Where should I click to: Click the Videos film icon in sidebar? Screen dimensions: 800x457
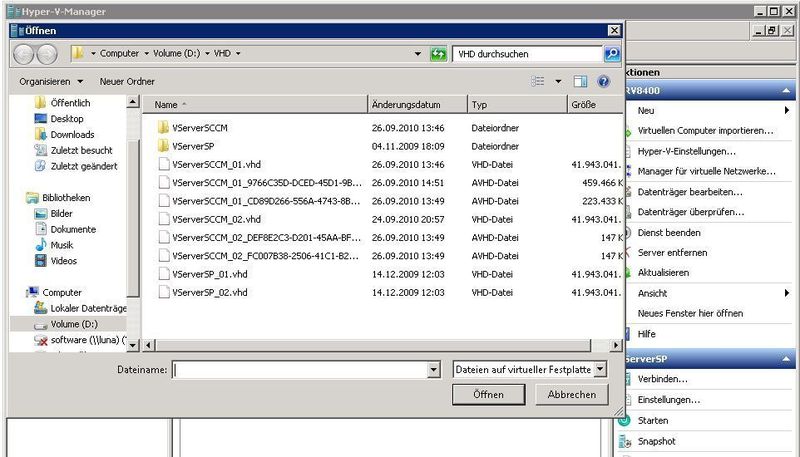pos(41,261)
